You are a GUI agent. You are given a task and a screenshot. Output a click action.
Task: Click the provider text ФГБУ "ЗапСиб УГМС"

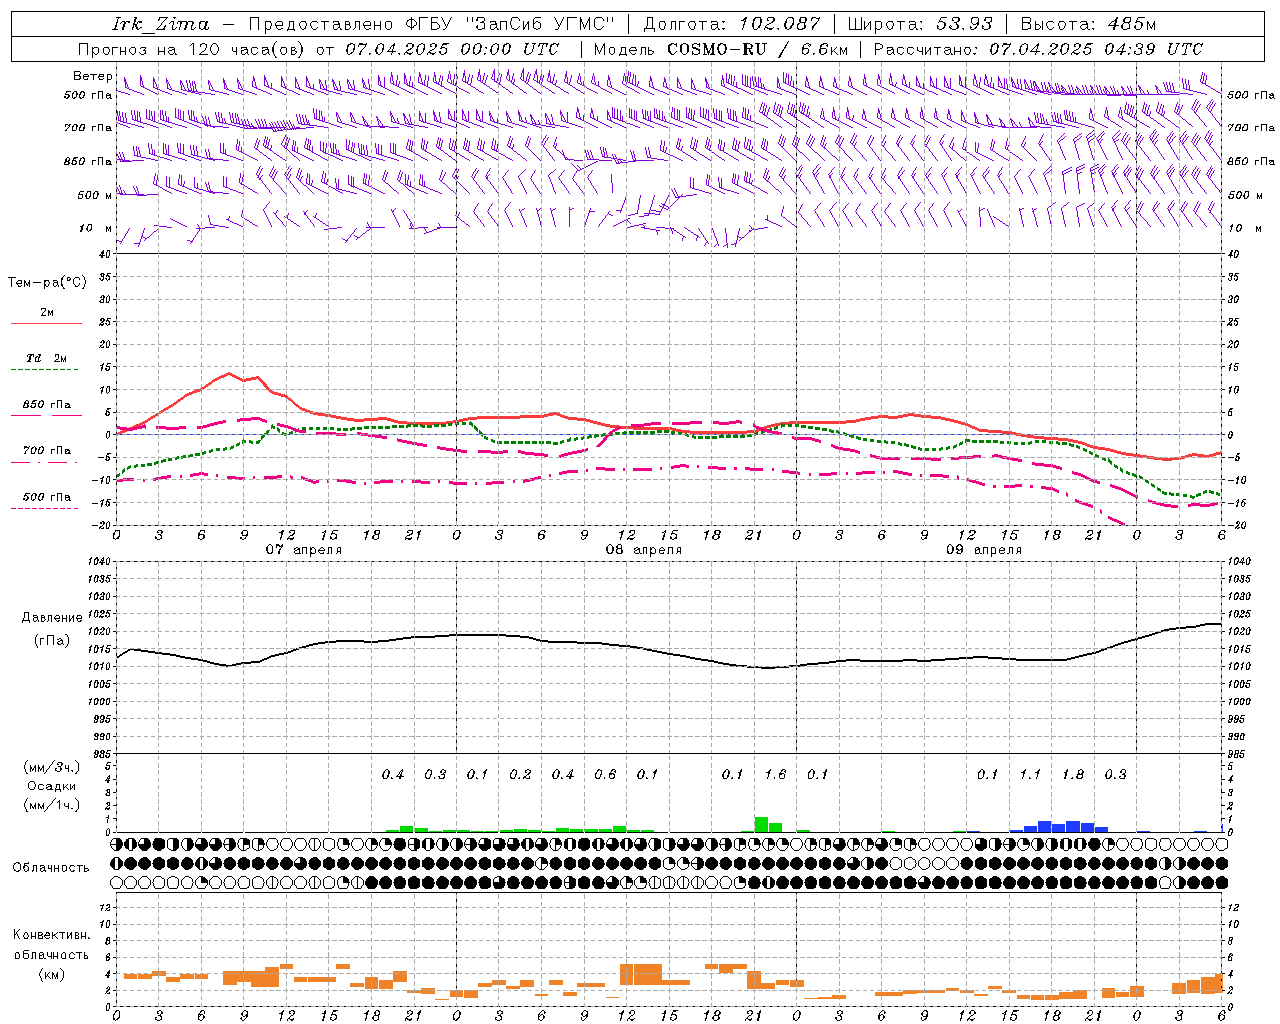(x=510, y=24)
